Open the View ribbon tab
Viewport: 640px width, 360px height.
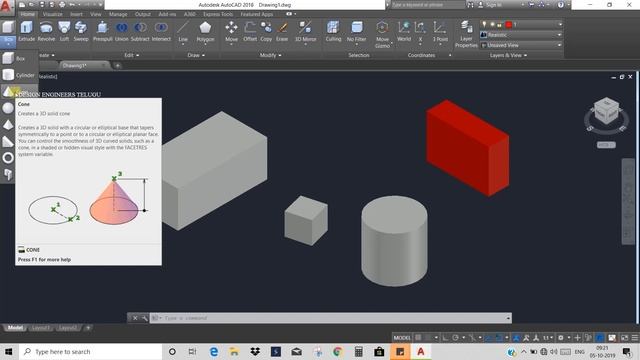96,14
